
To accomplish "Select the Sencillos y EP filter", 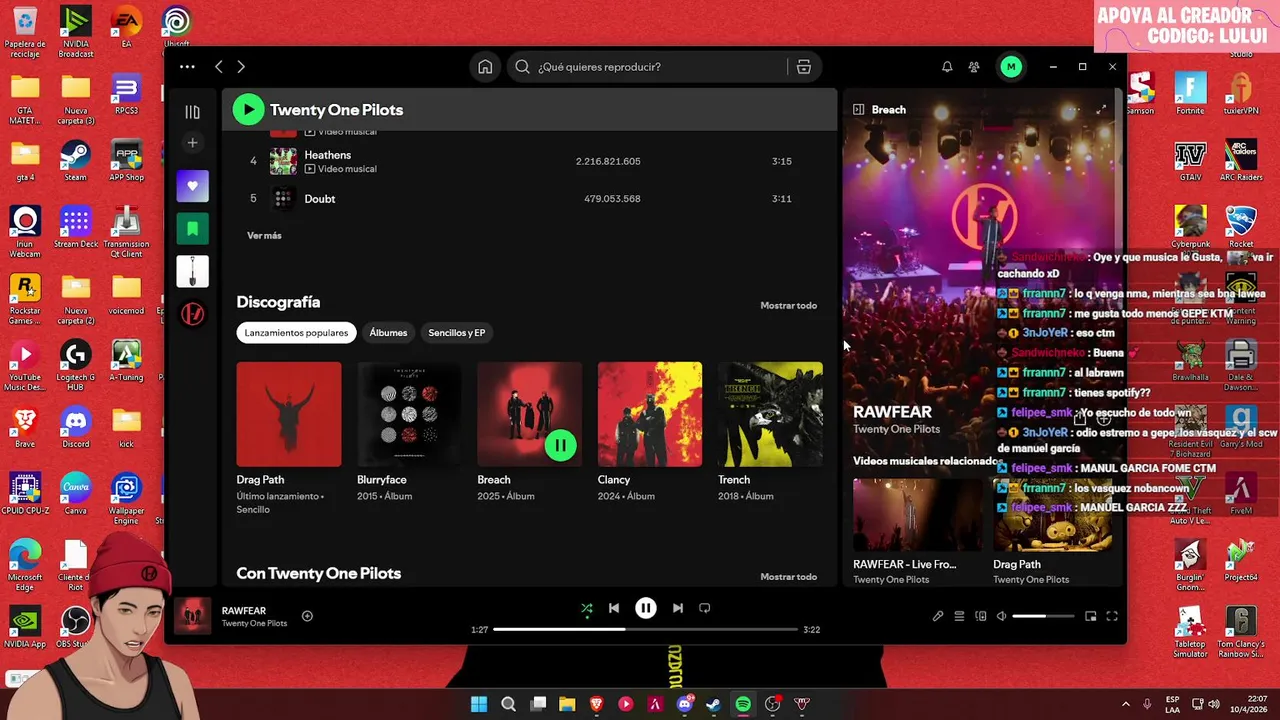I will click(x=456, y=333).
